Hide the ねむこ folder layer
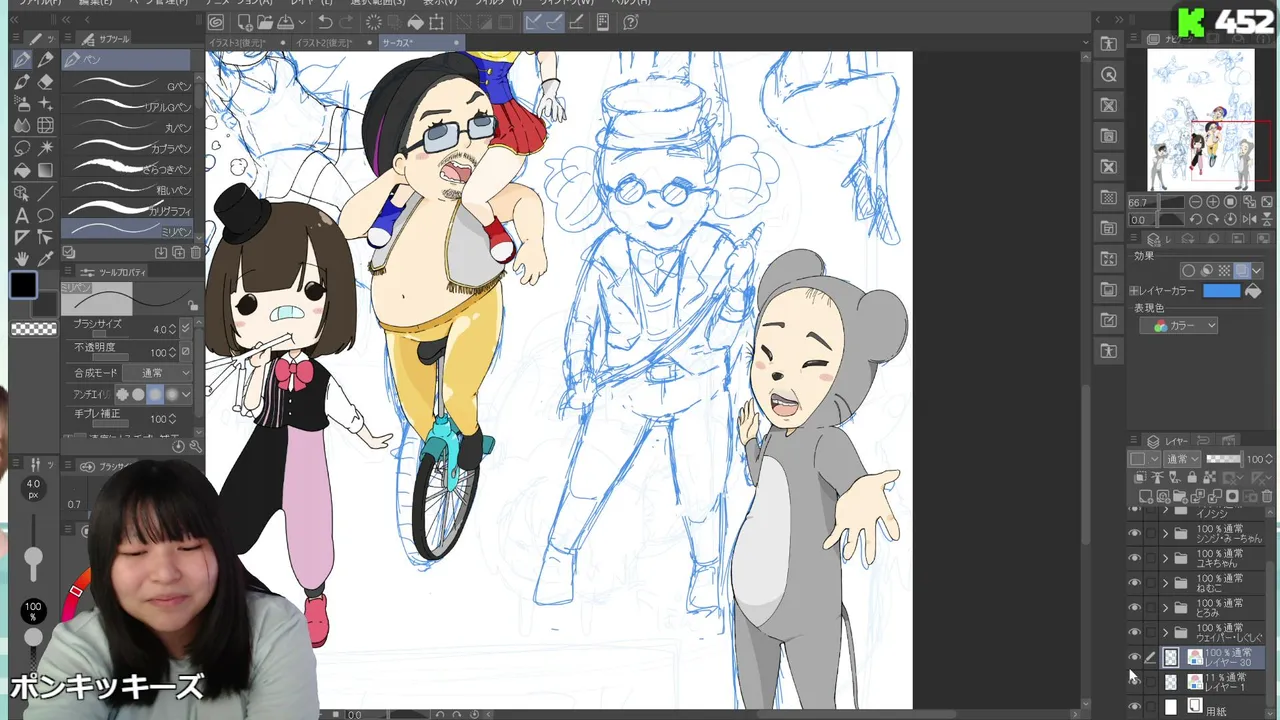The height and width of the screenshot is (720, 1280). click(1134, 583)
